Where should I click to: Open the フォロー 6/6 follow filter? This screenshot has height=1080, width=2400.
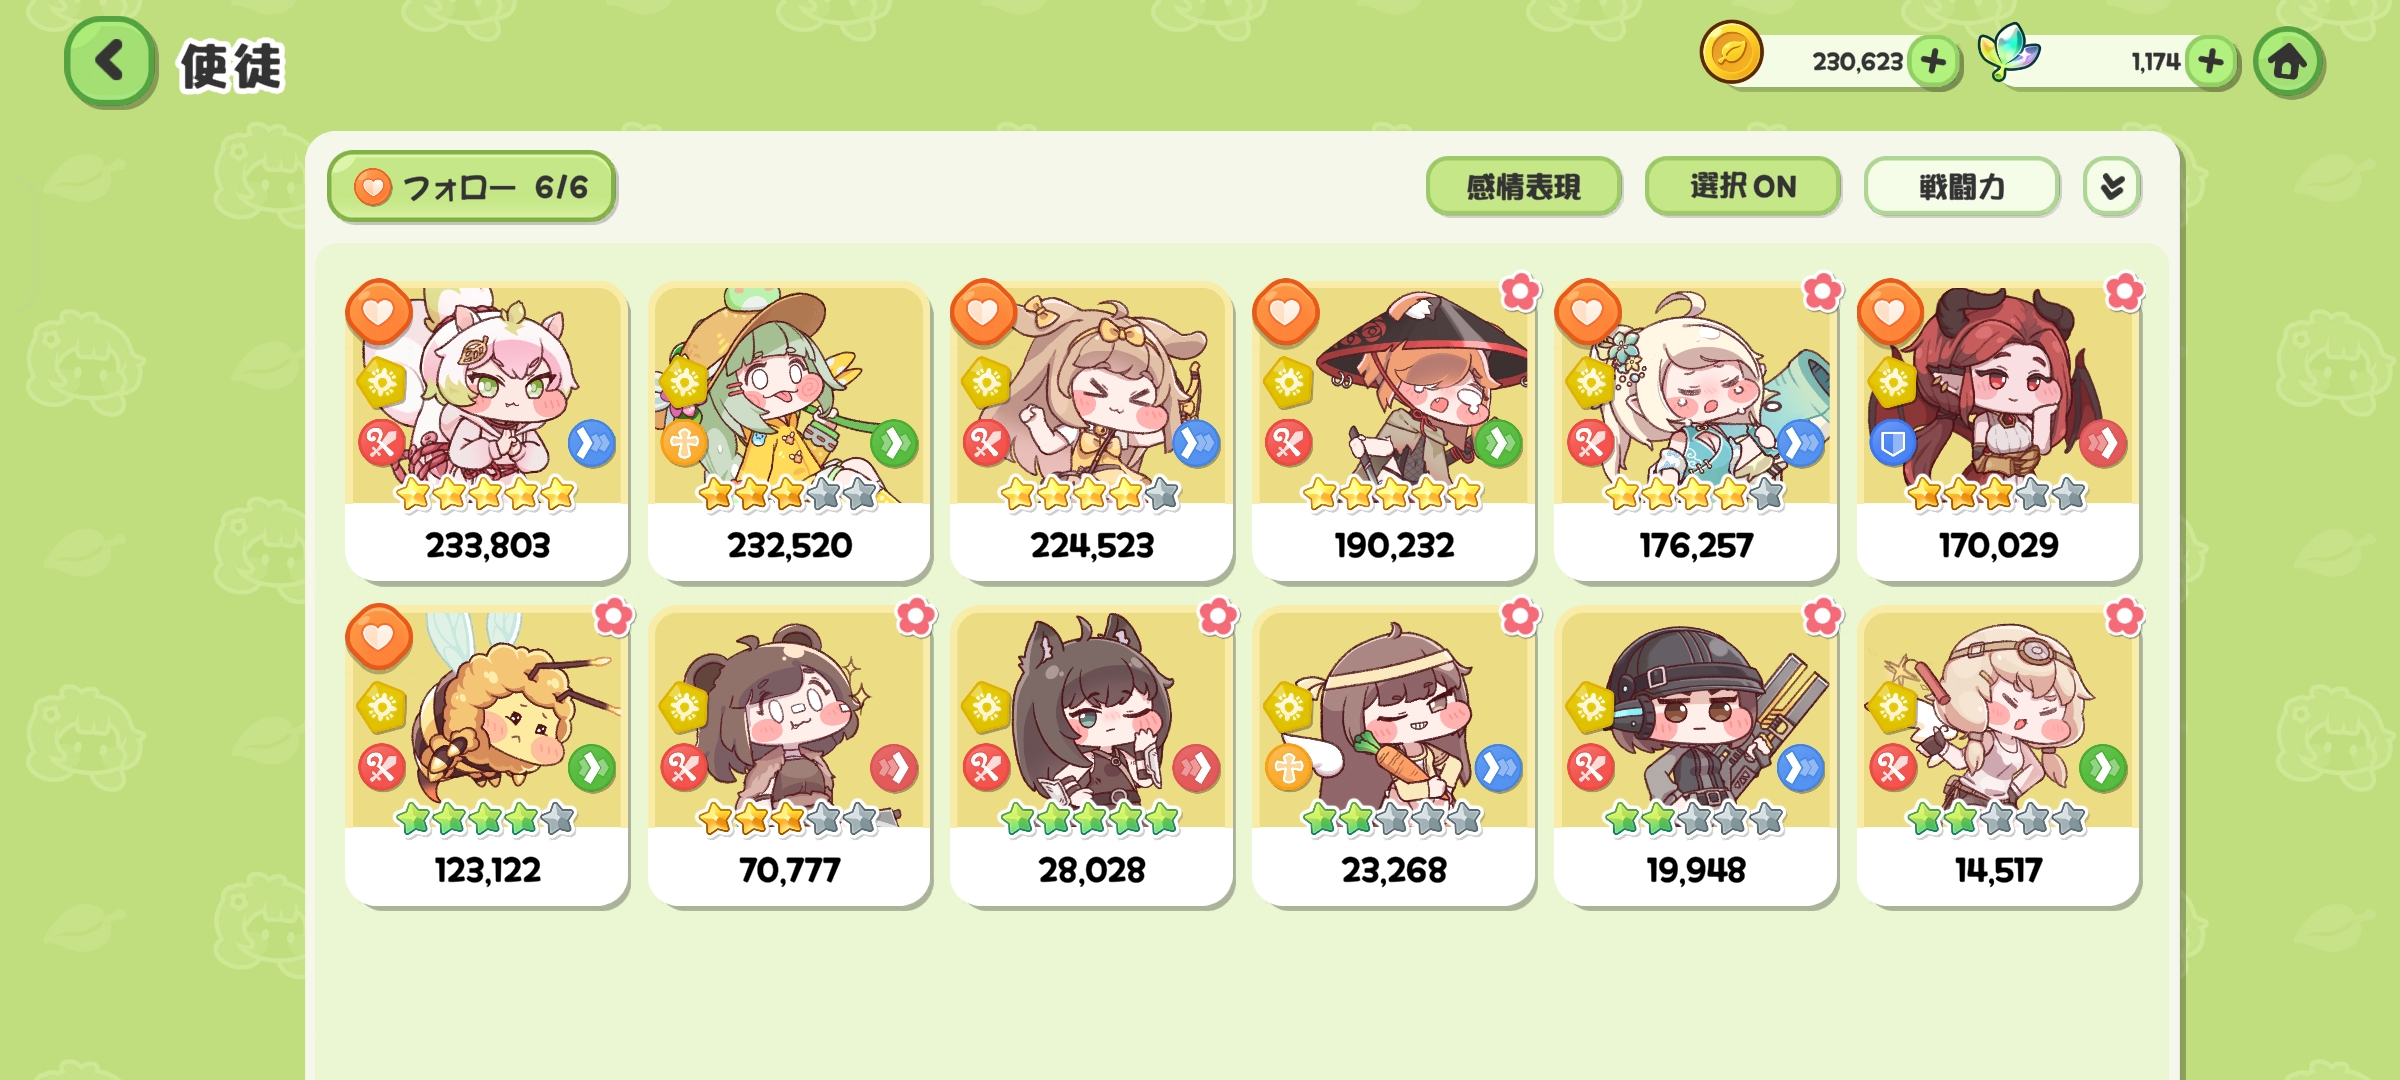(x=471, y=187)
